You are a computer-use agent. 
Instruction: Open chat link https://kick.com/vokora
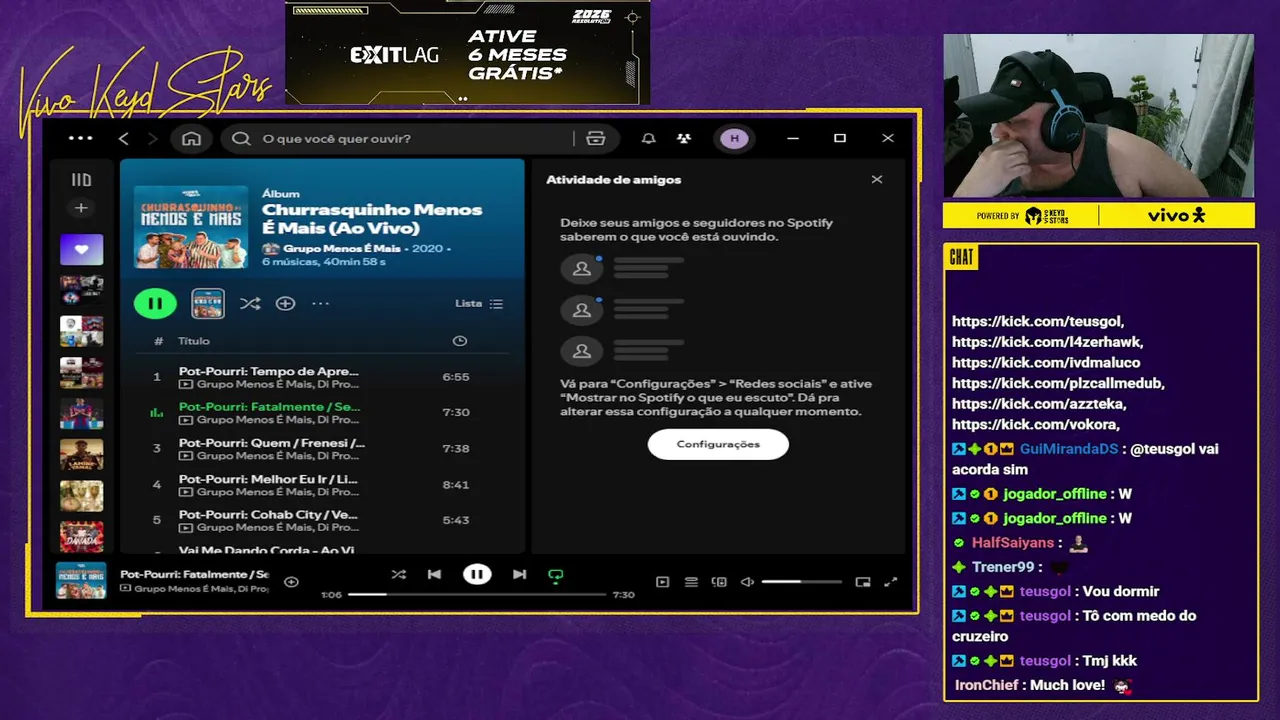[x=1035, y=424]
